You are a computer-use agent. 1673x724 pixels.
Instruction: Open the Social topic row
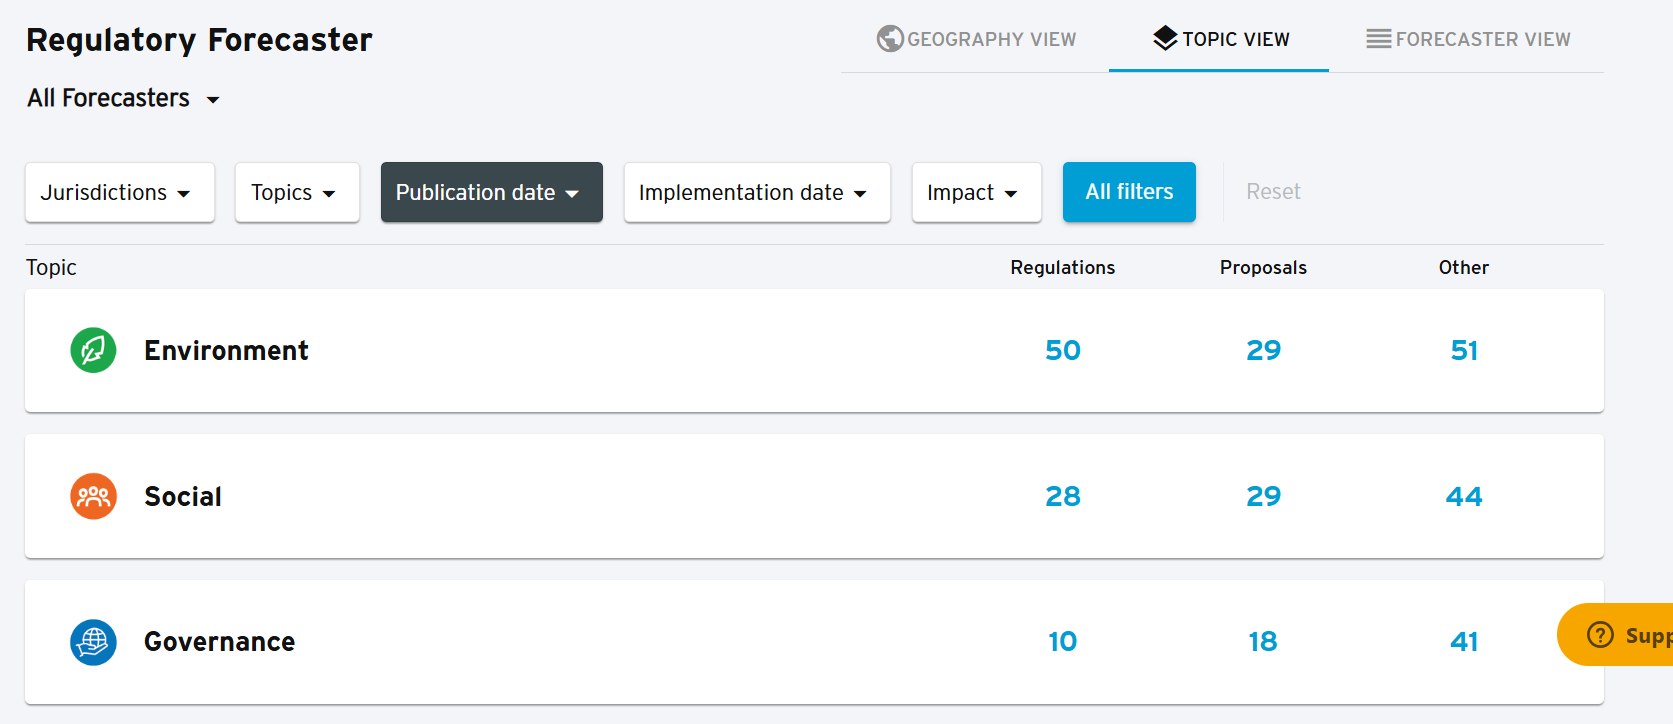coord(814,496)
